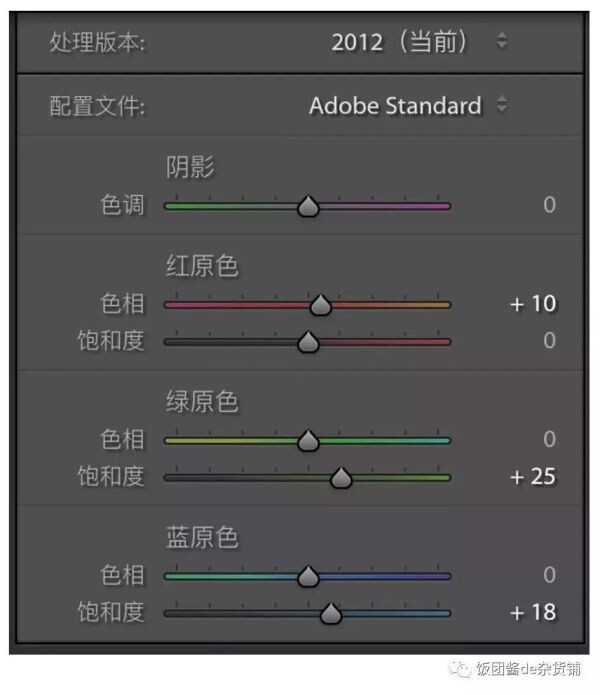Screen dimensions: 600x695
Task: Click the 红原色 饱和度 slider handle
Action: (308, 342)
